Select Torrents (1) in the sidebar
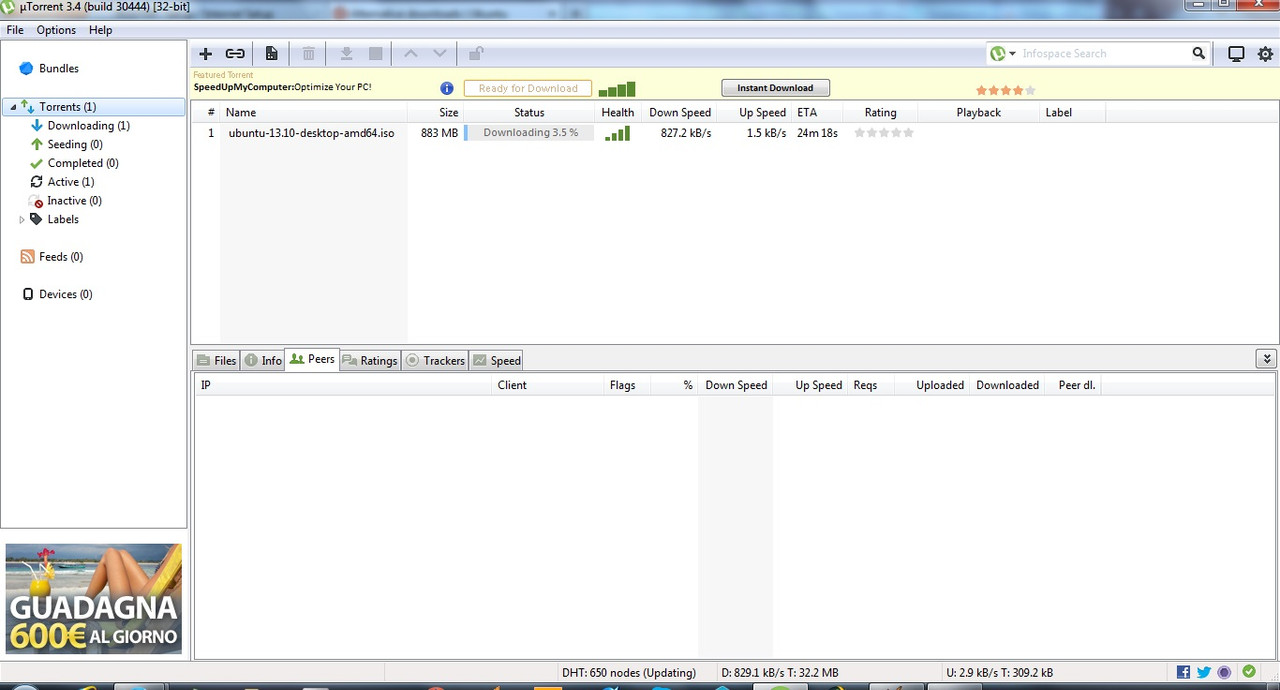Screen dimensions: 1280x690 tap(68, 107)
